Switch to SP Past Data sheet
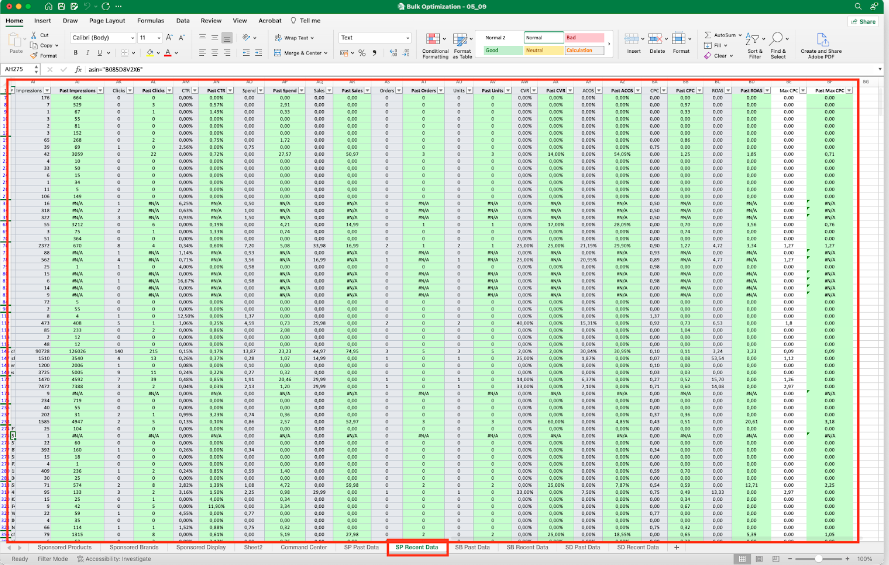 click(361, 547)
